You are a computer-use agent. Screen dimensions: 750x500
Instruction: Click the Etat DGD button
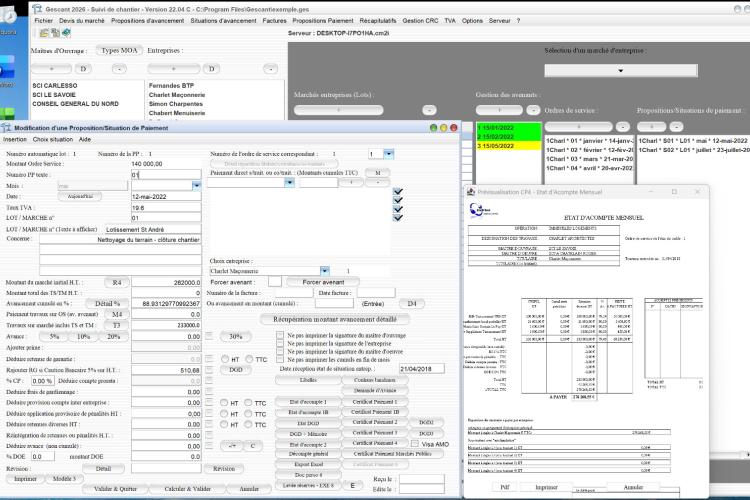tap(308, 423)
